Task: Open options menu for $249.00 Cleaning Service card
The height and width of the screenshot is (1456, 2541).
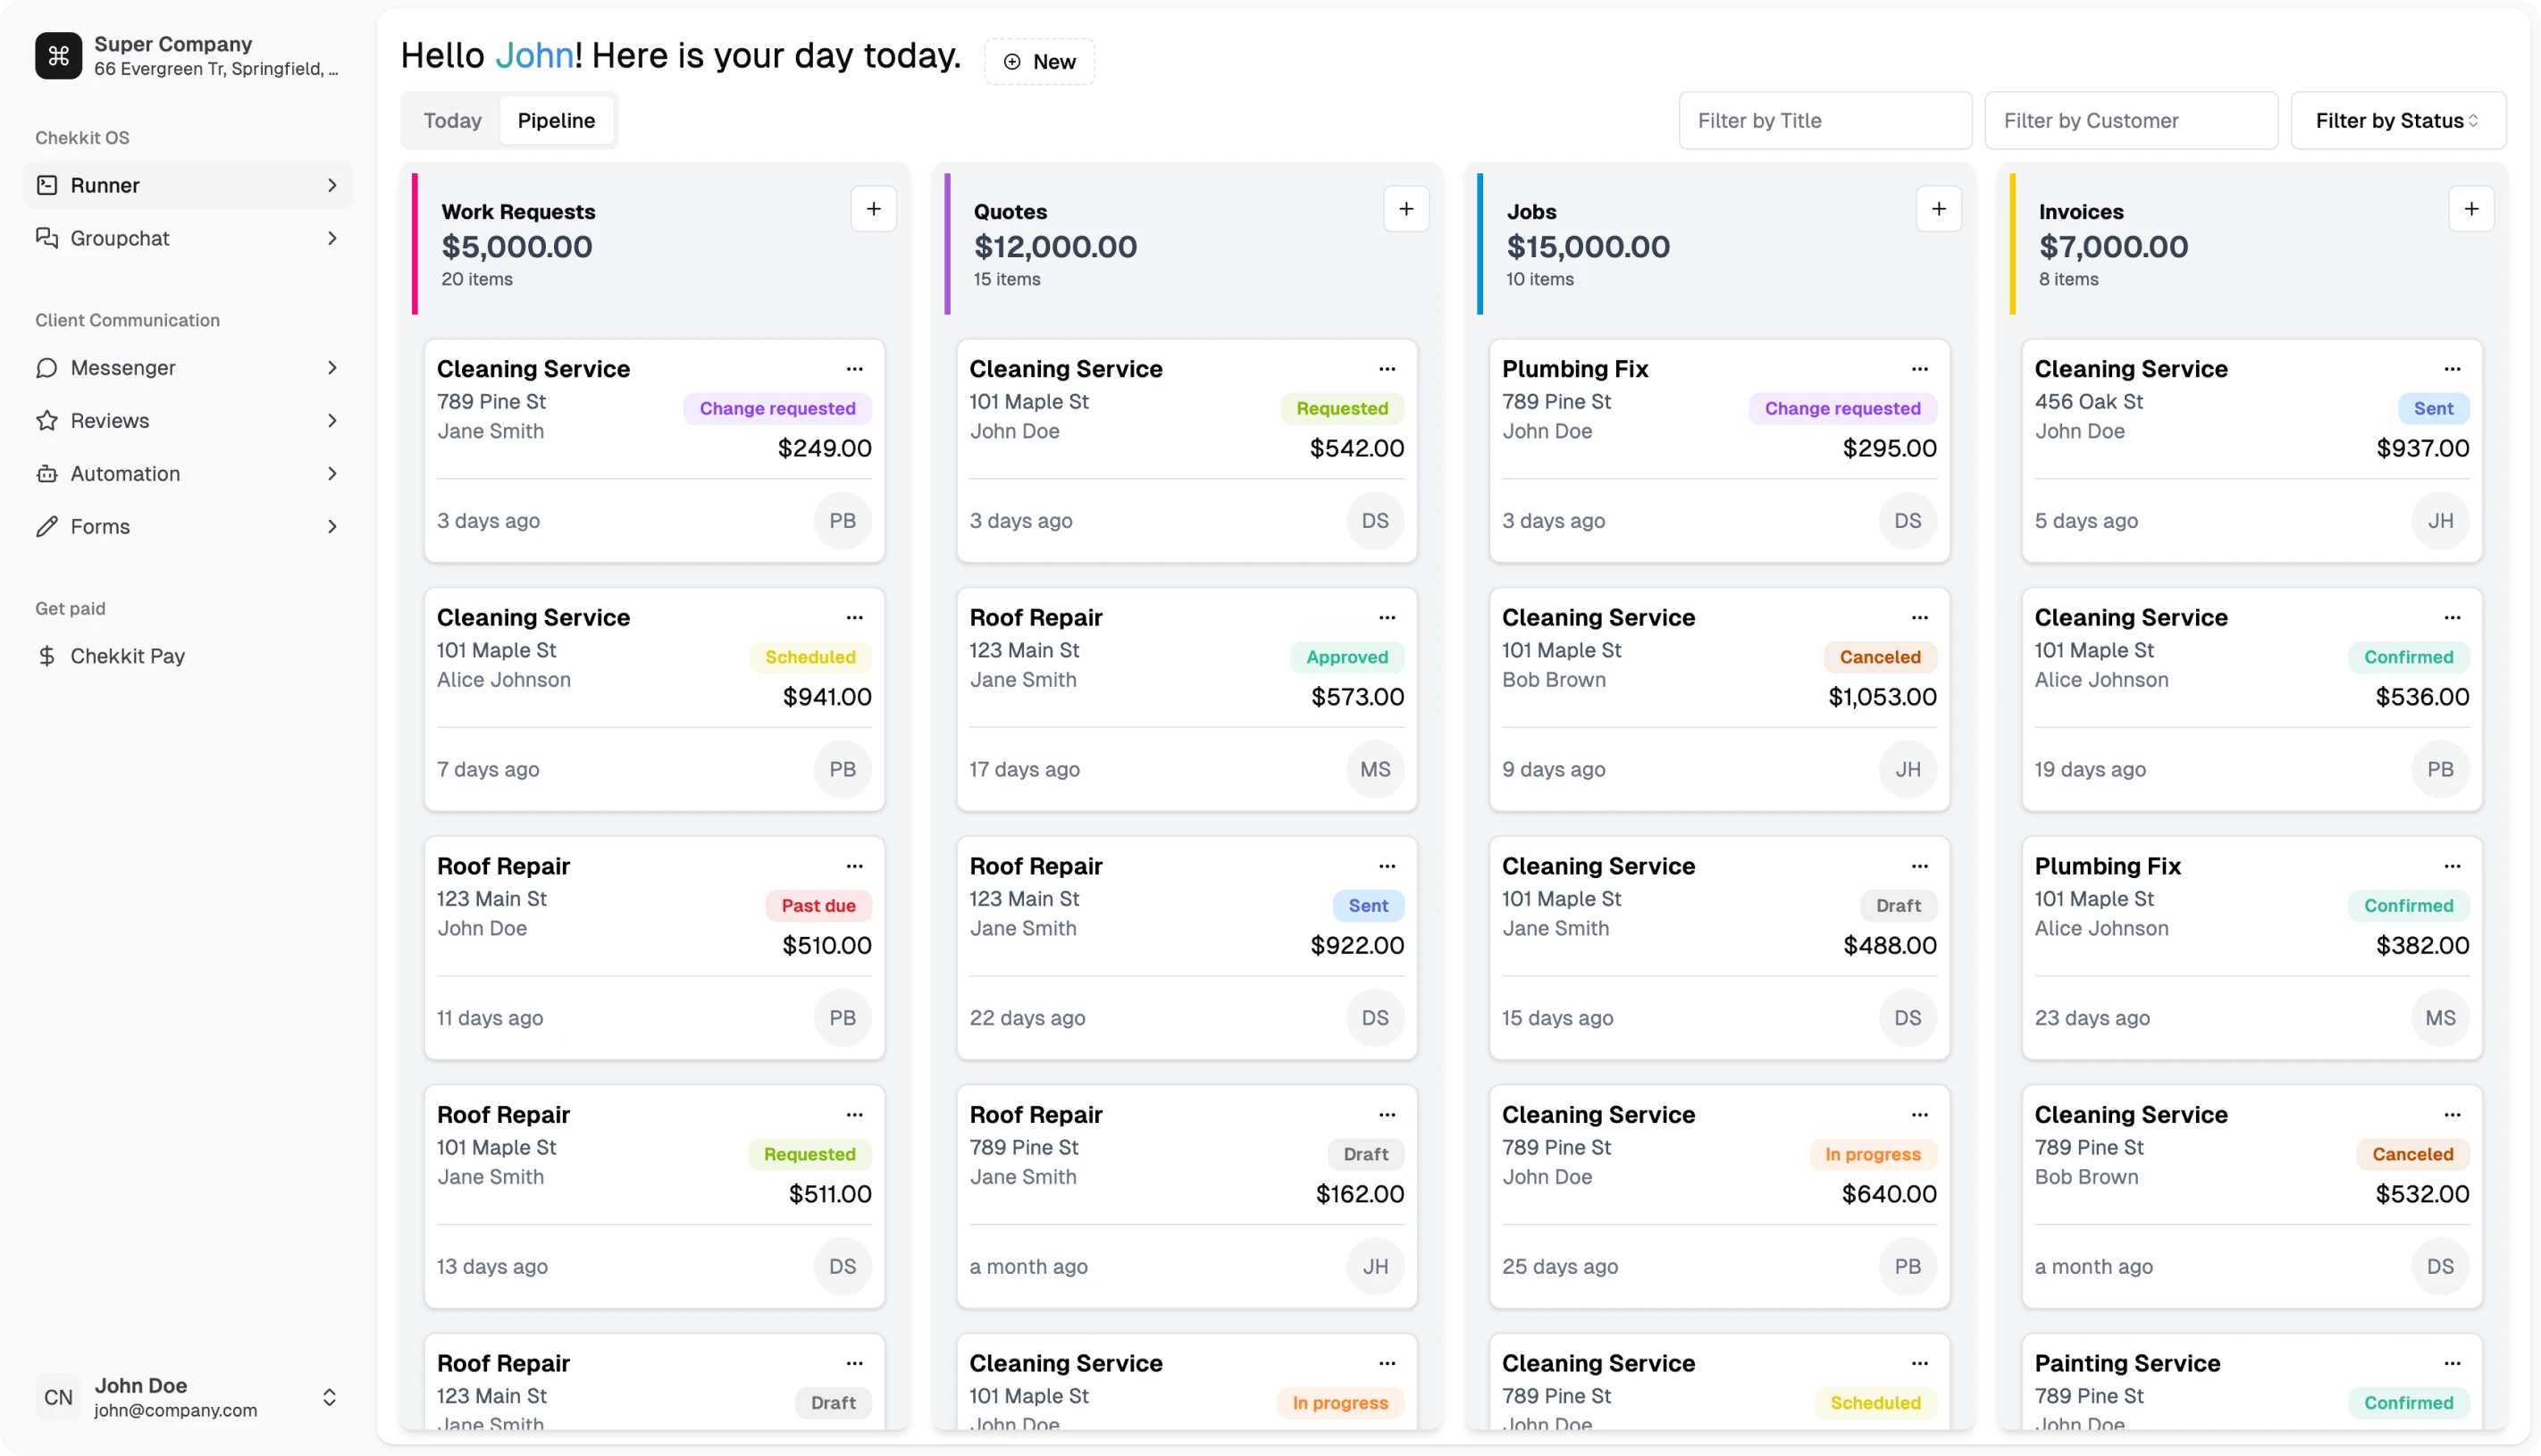Action: pos(855,369)
